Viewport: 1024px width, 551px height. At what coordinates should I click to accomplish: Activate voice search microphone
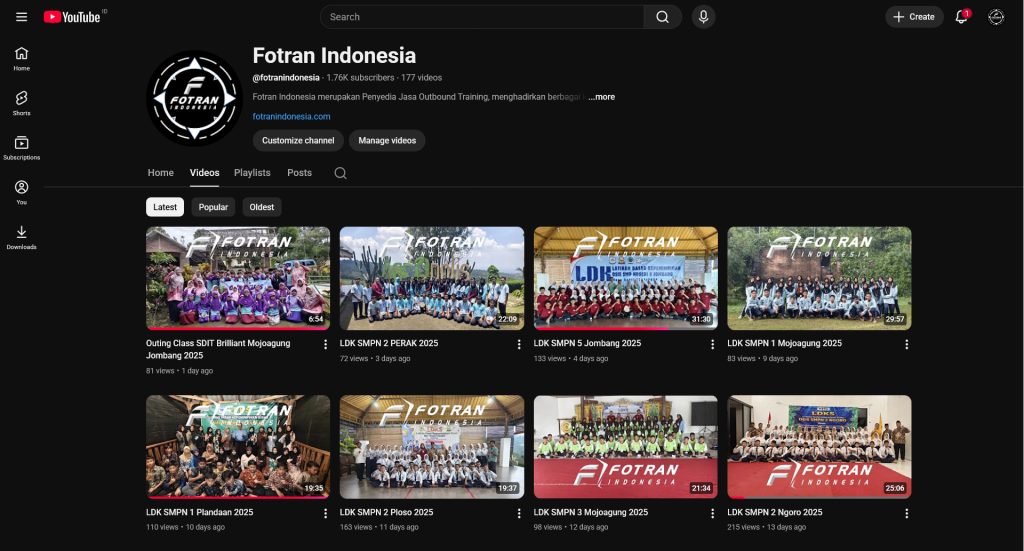point(703,17)
